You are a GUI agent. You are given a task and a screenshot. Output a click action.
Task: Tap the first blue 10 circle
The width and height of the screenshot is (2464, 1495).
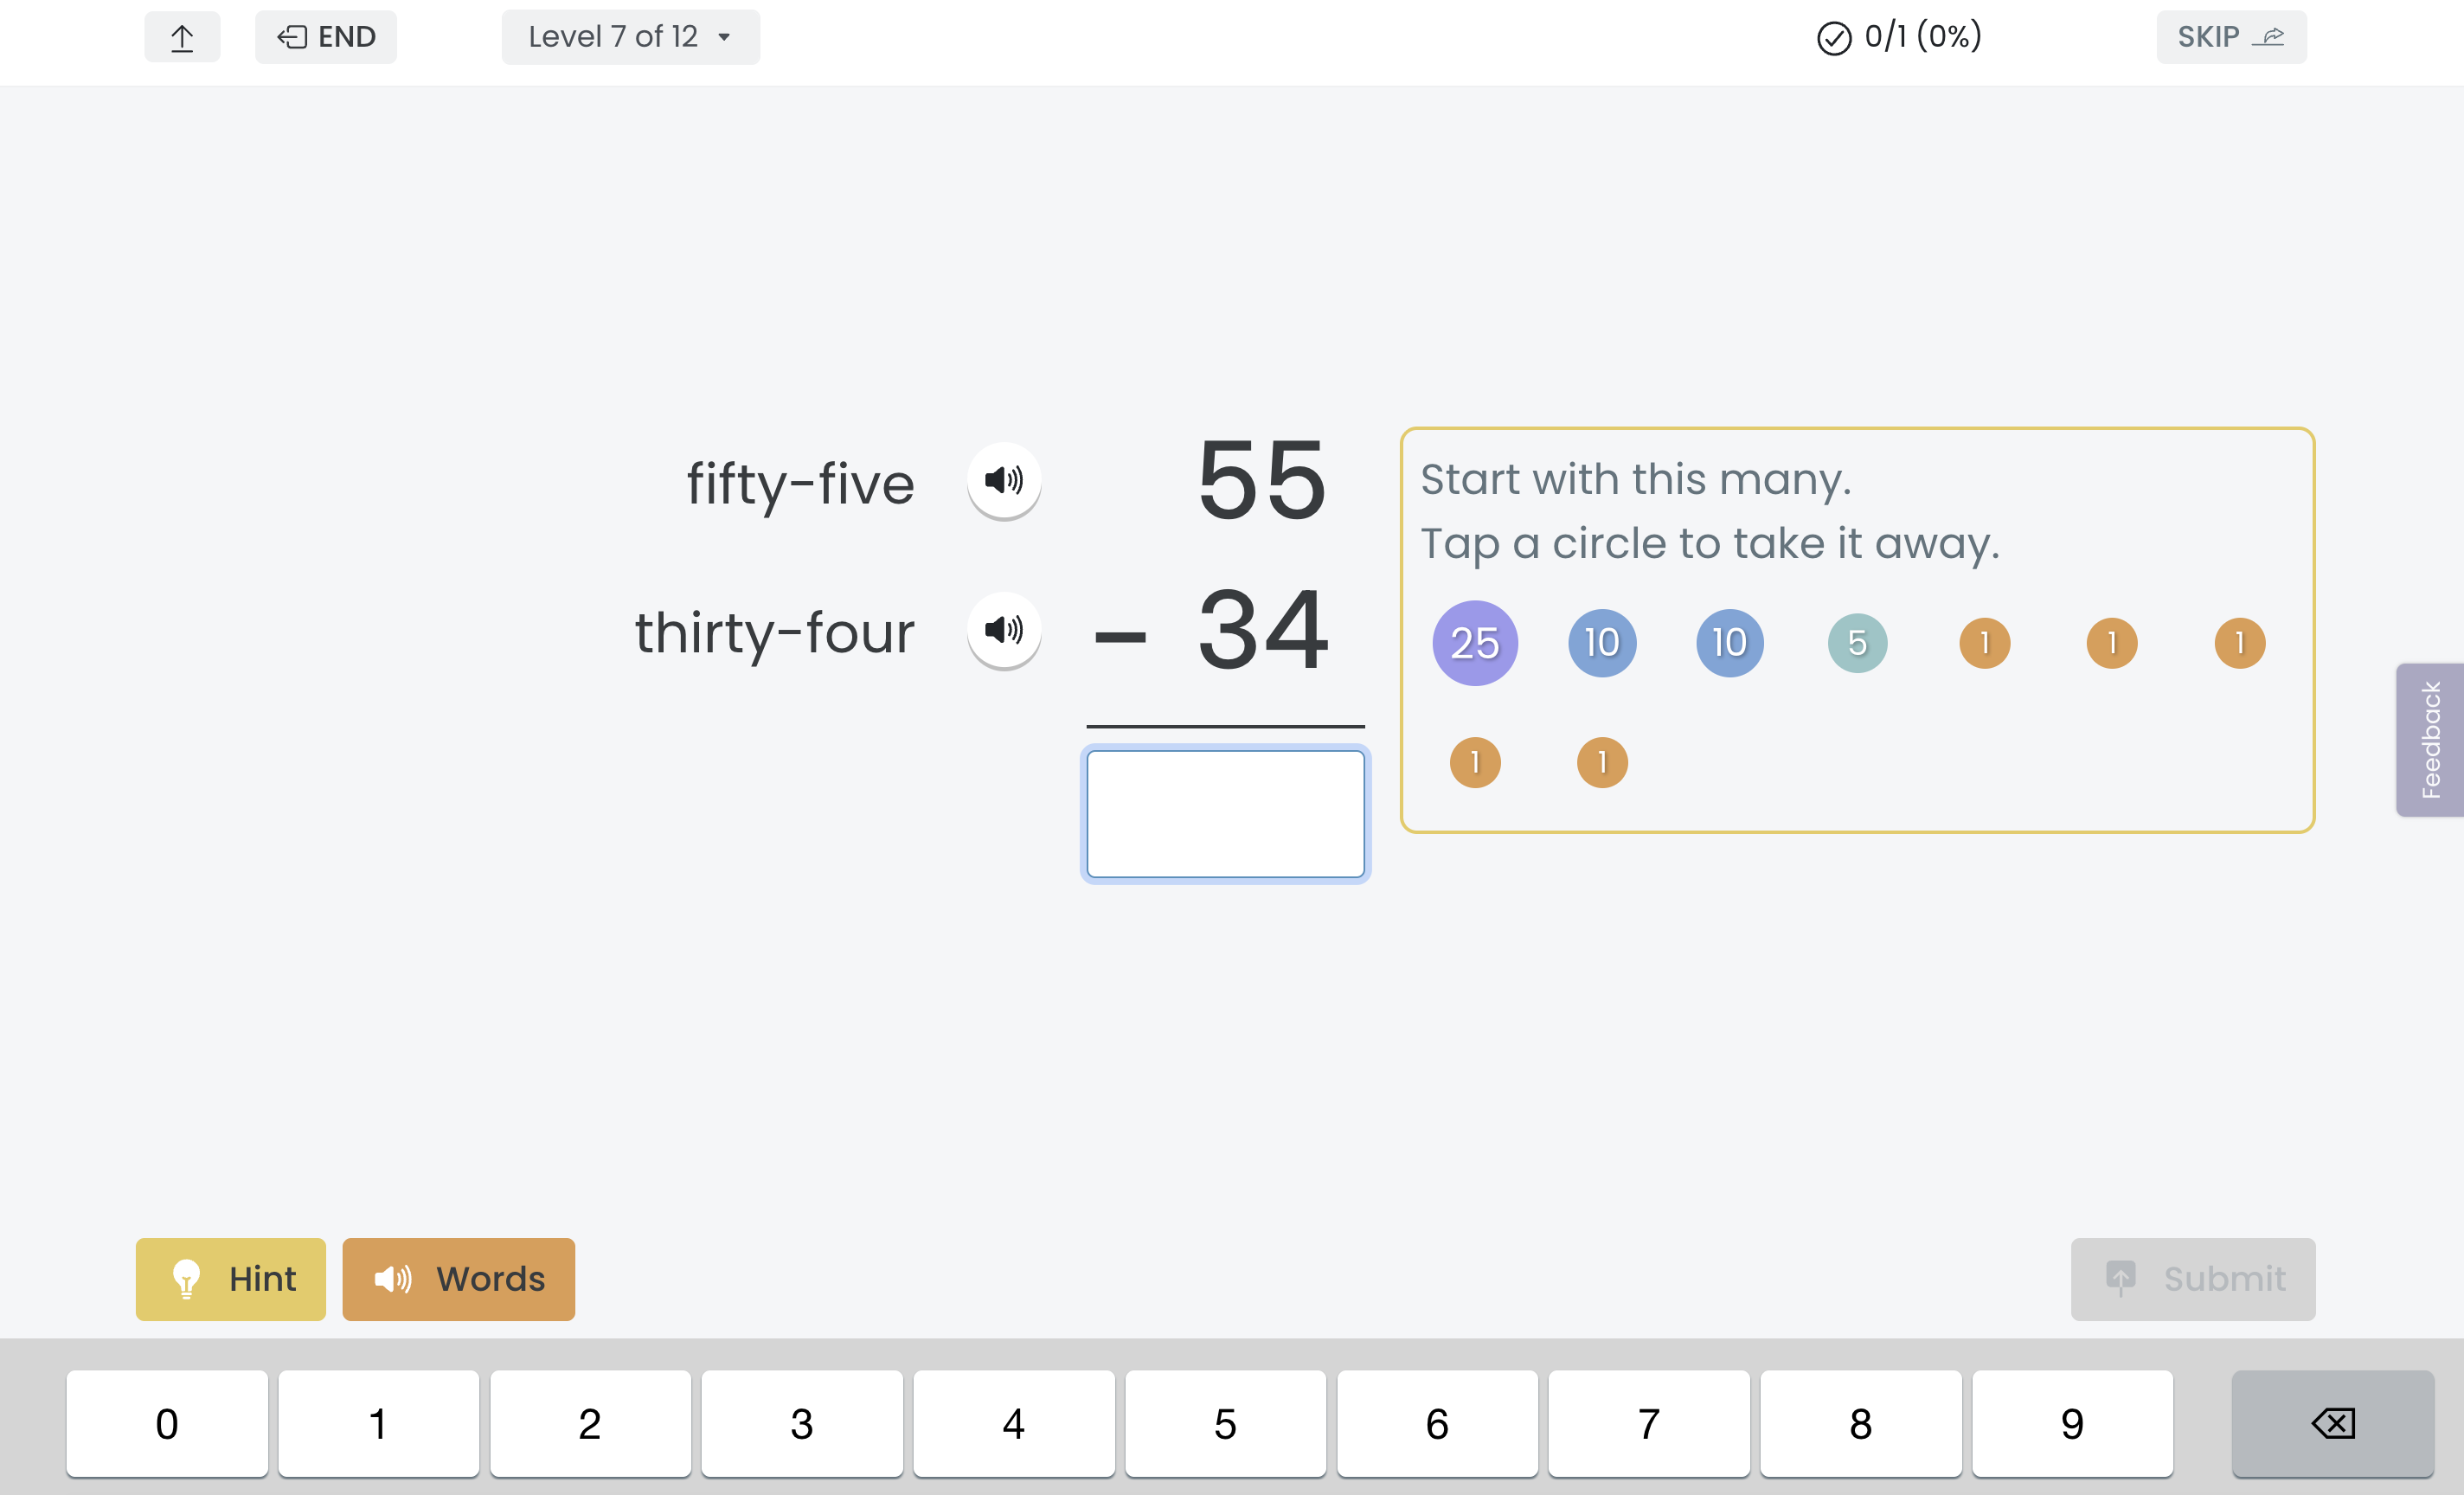[x=1602, y=643]
